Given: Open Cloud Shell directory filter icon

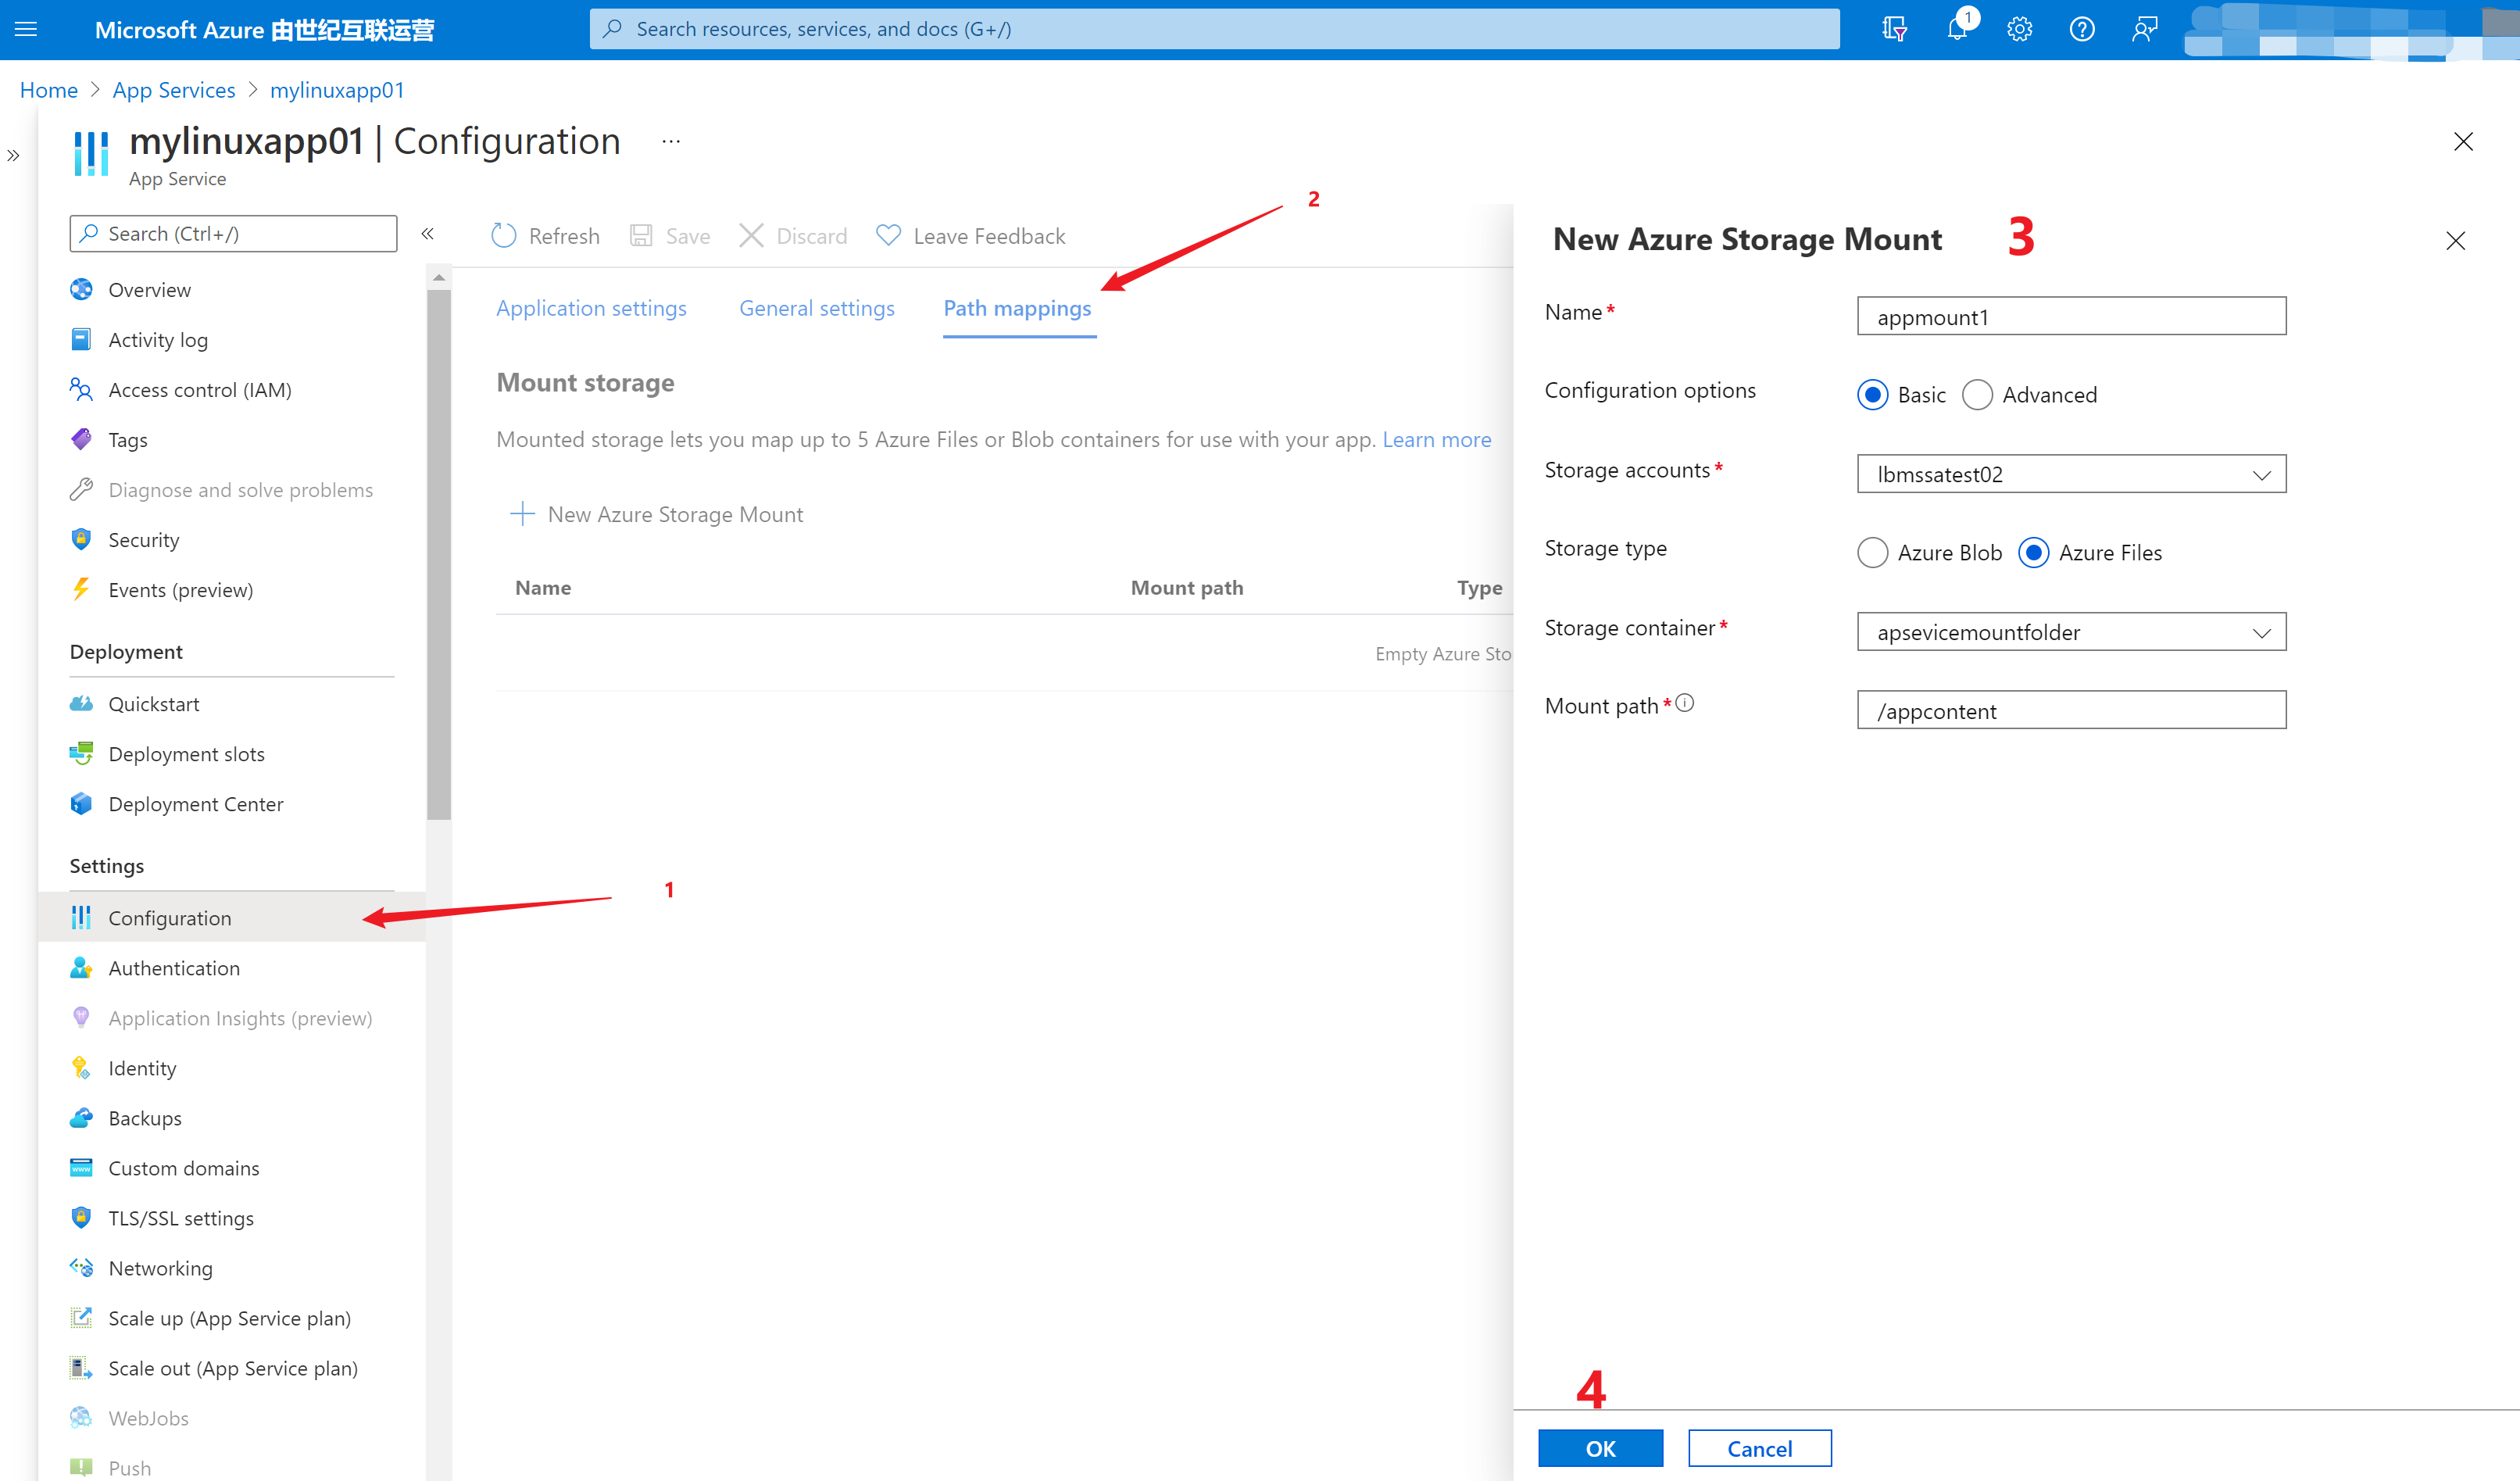Looking at the screenshot, I should [x=1893, y=29].
